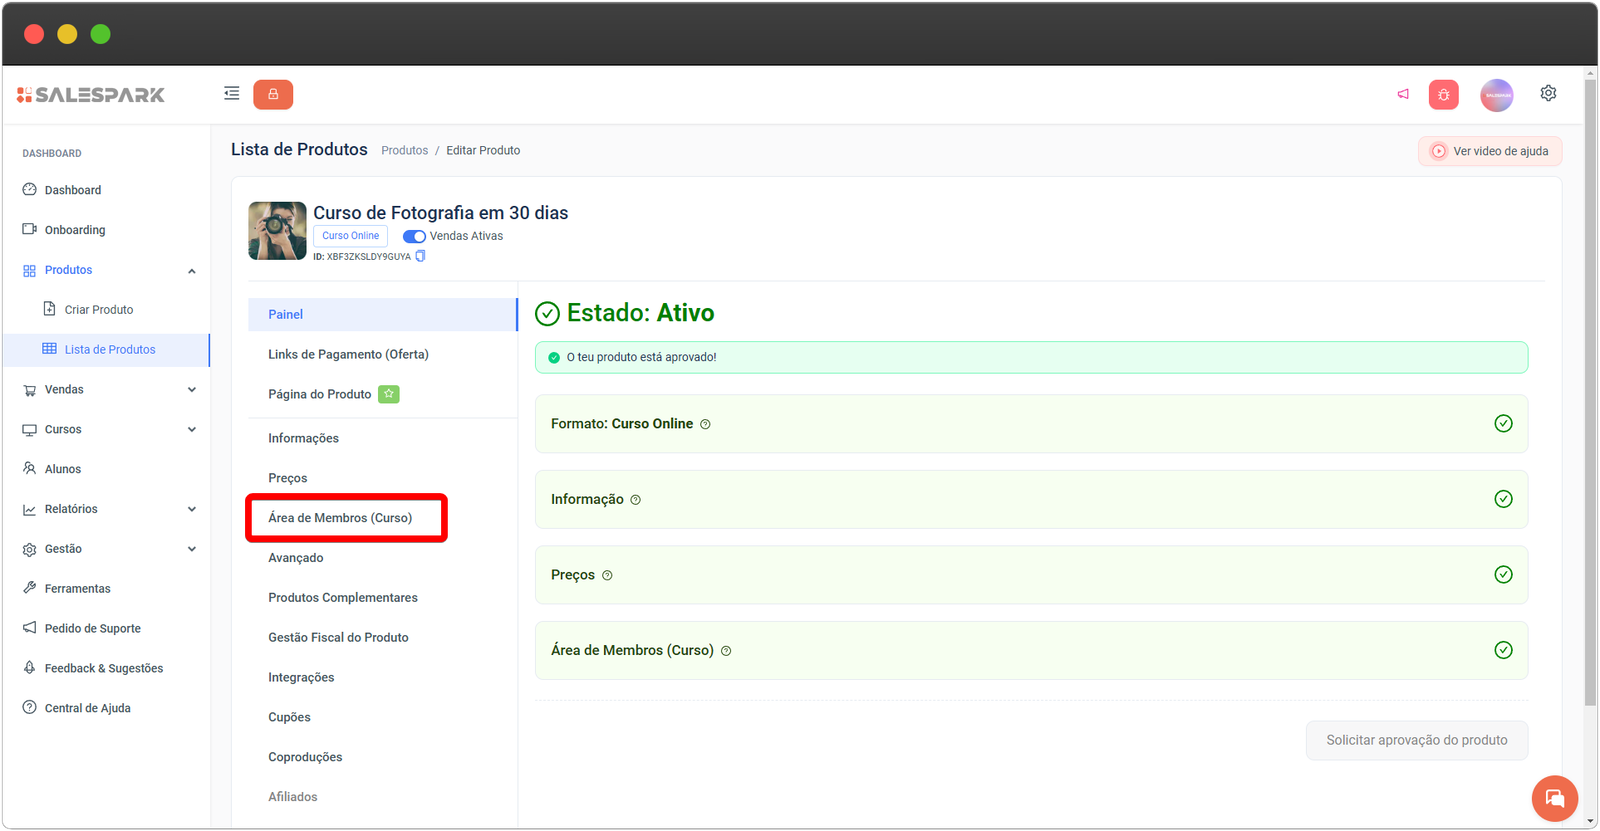
Task: Expand the Vendas sidebar menu
Action: tap(191, 390)
